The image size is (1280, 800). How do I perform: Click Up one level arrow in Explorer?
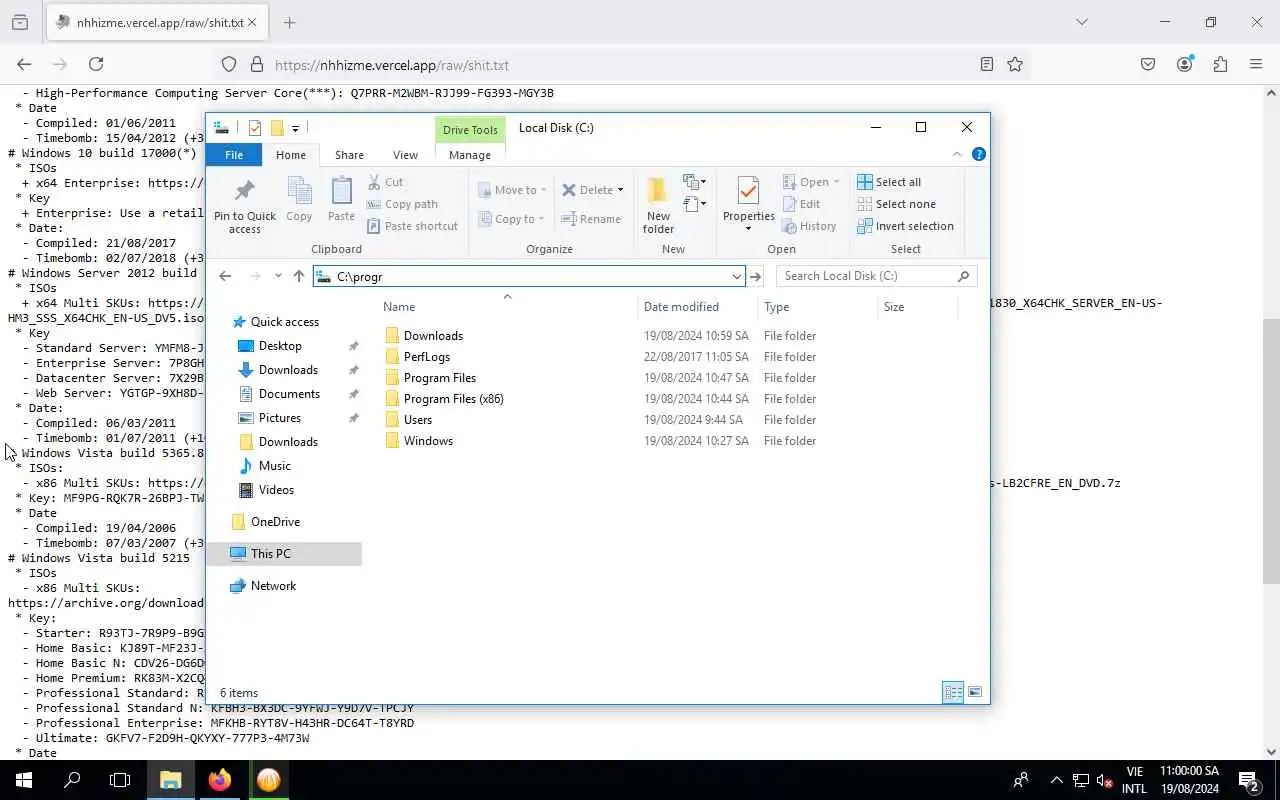click(x=298, y=276)
